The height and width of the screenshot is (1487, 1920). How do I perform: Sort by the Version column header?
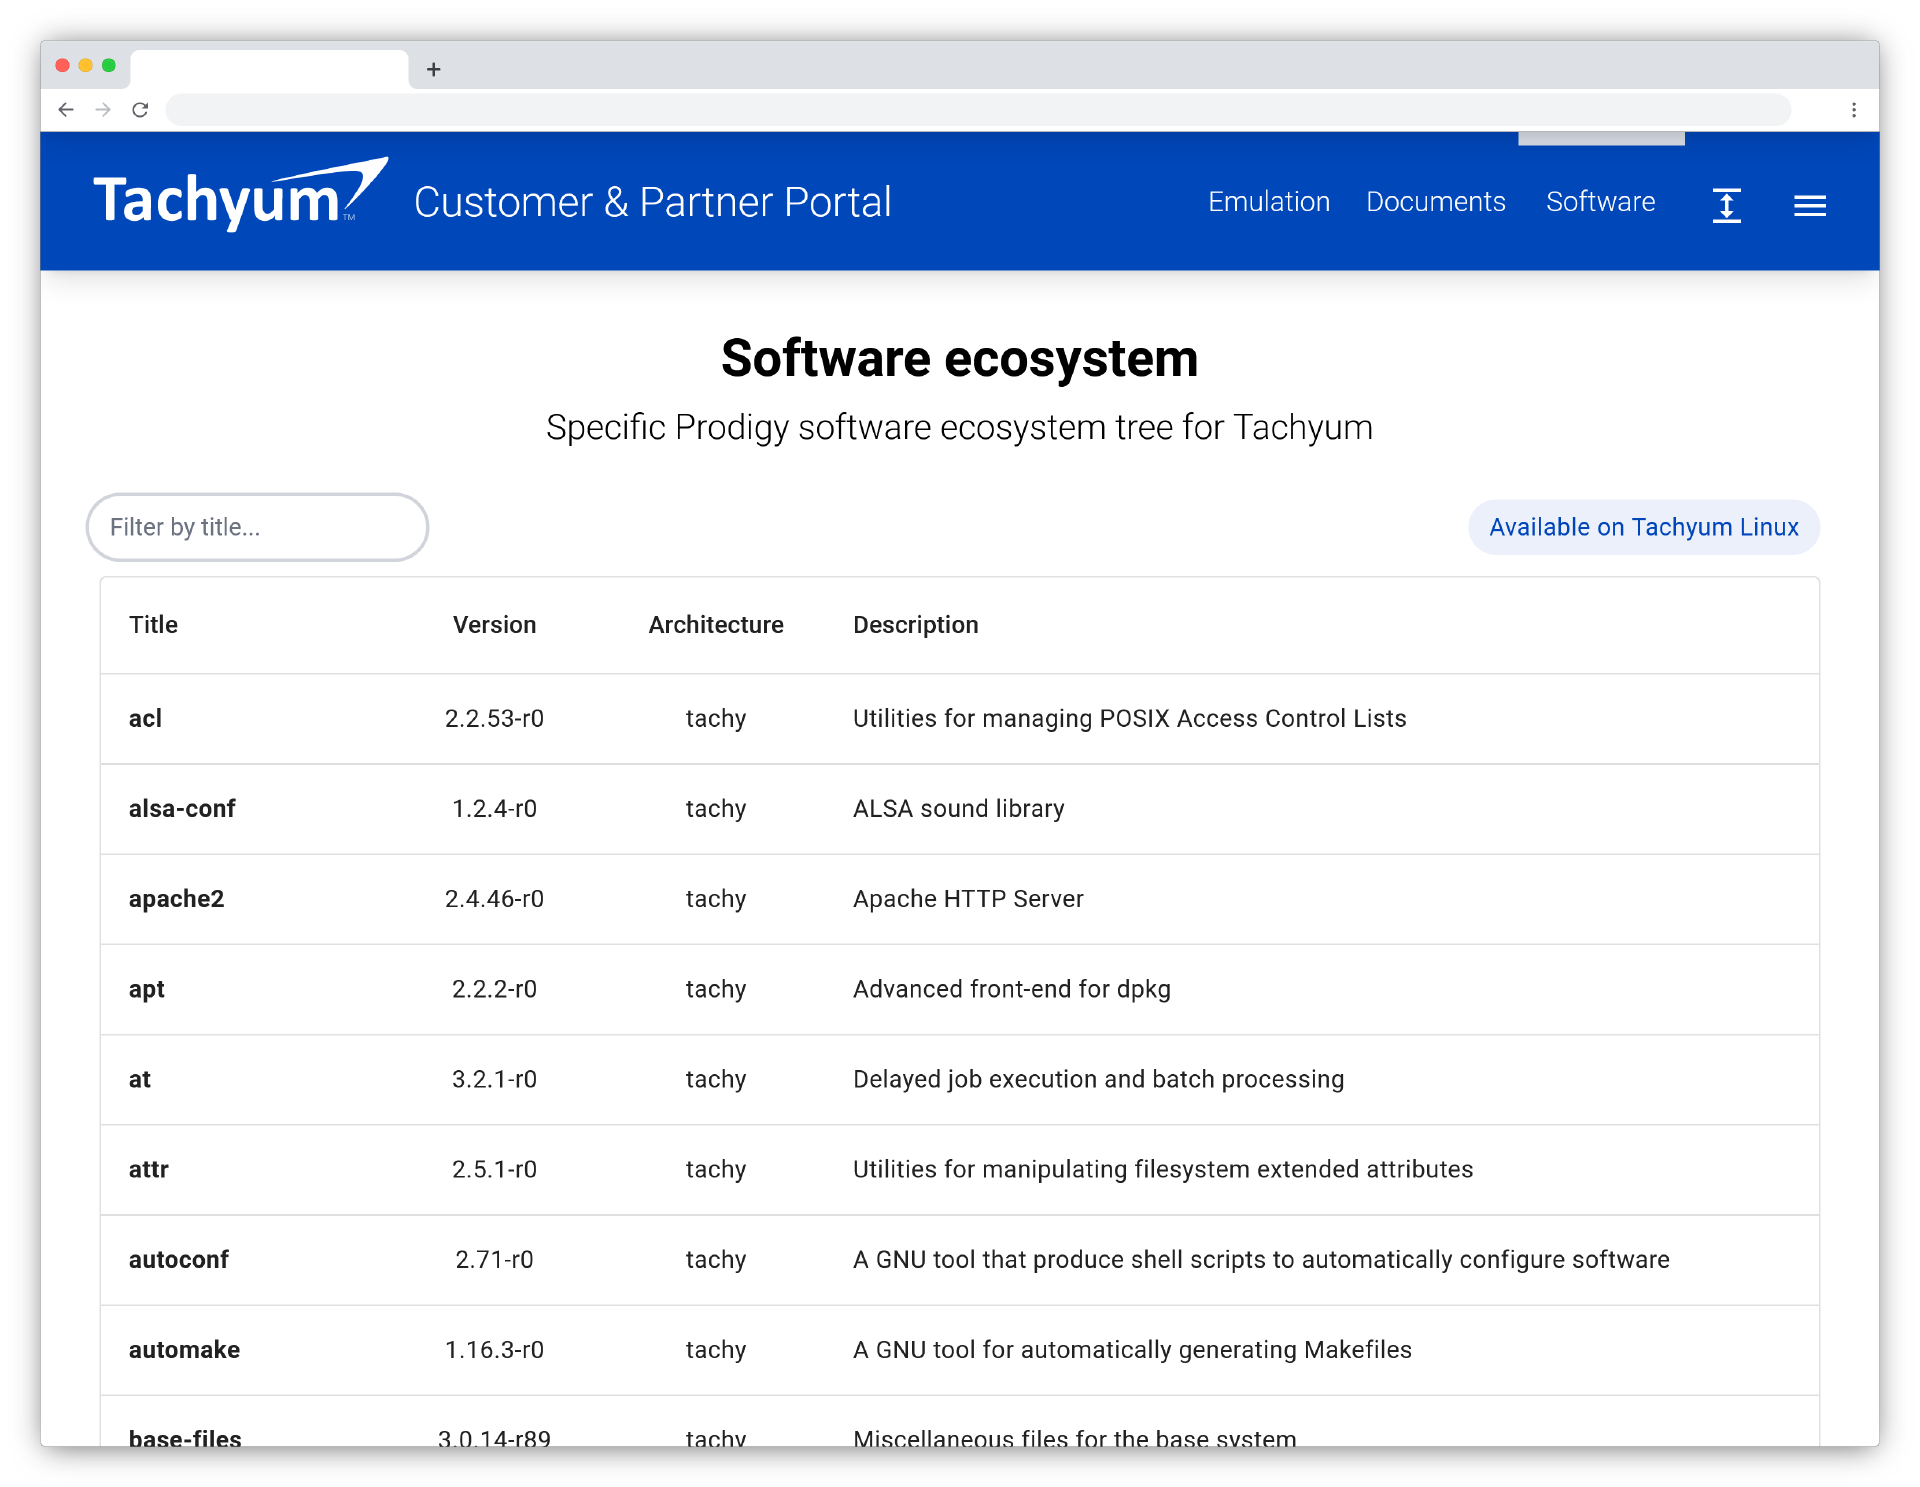click(x=494, y=625)
